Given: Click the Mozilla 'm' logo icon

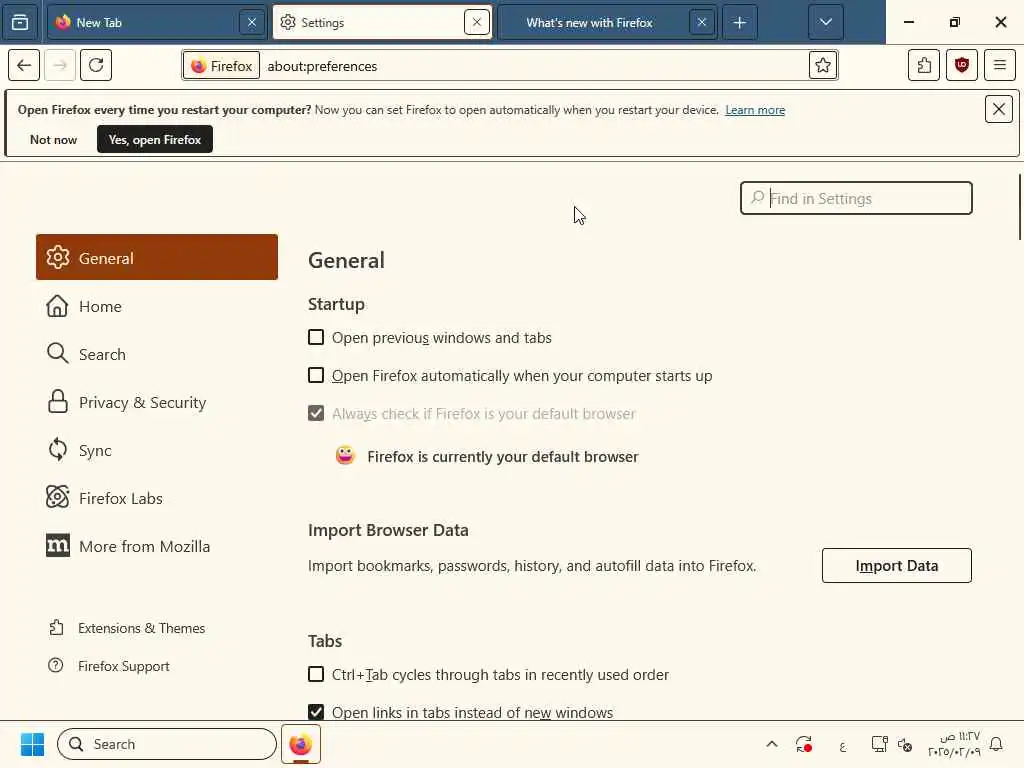Looking at the screenshot, I should [57, 545].
